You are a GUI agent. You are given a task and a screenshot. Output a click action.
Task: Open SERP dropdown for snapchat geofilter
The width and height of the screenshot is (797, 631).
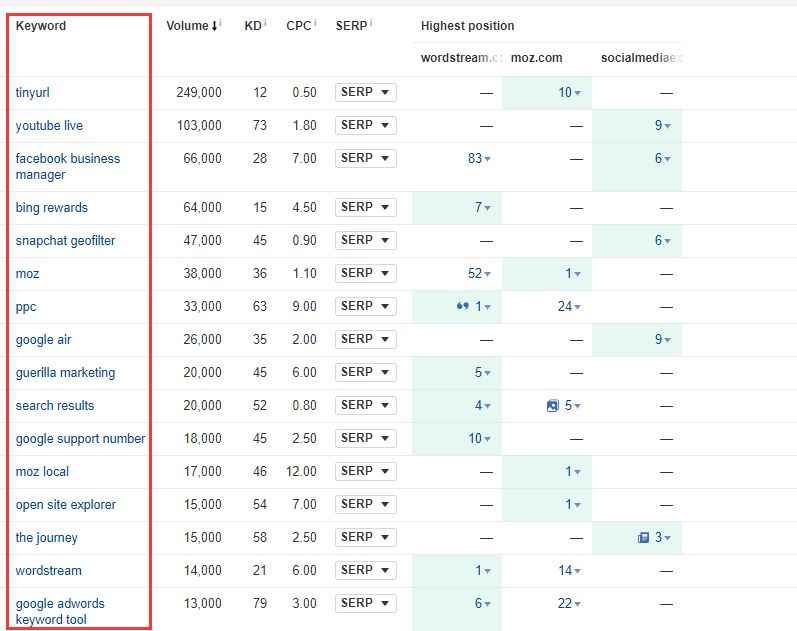pyautogui.click(x=365, y=240)
